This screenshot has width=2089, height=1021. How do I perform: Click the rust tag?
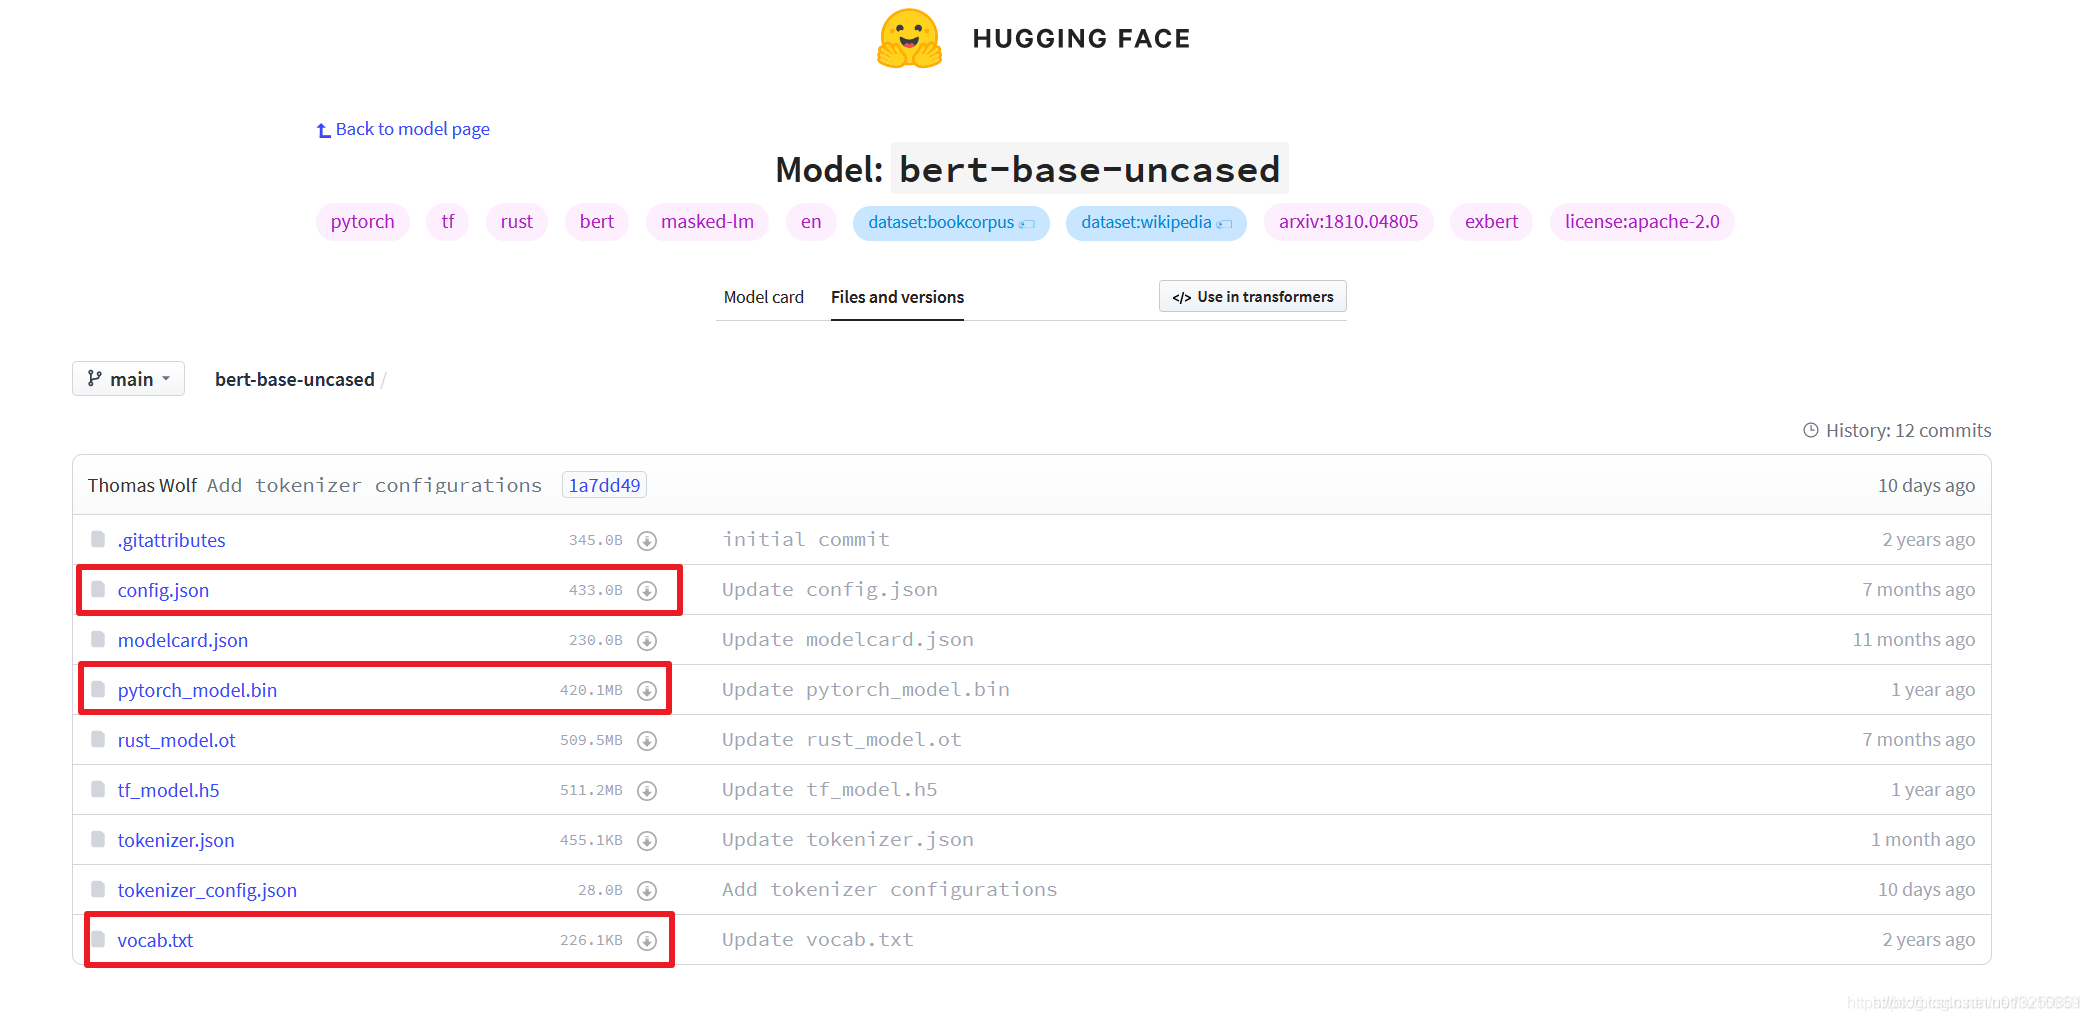tap(517, 222)
